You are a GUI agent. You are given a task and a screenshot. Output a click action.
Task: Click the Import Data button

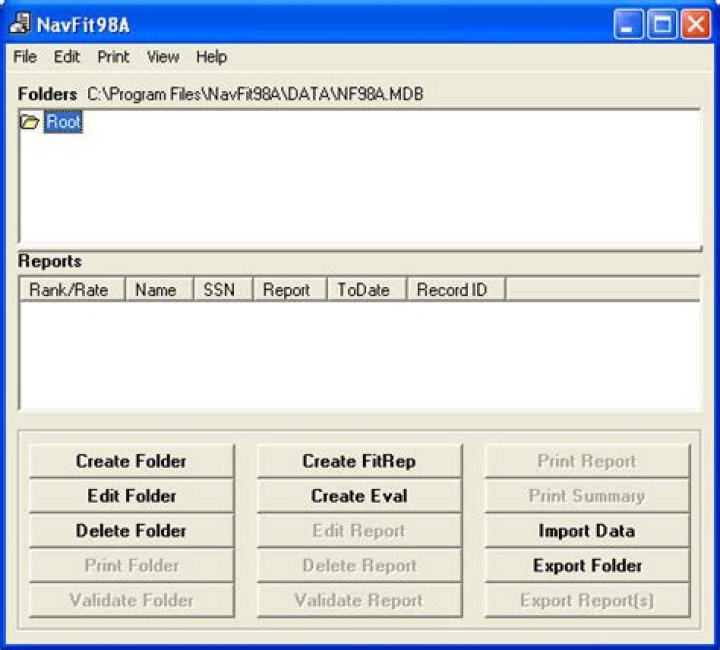pyautogui.click(x=587, y=531)
